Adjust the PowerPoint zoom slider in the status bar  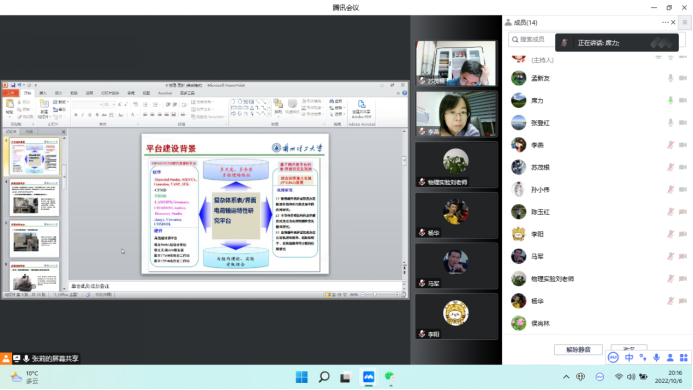coord(375,294)
